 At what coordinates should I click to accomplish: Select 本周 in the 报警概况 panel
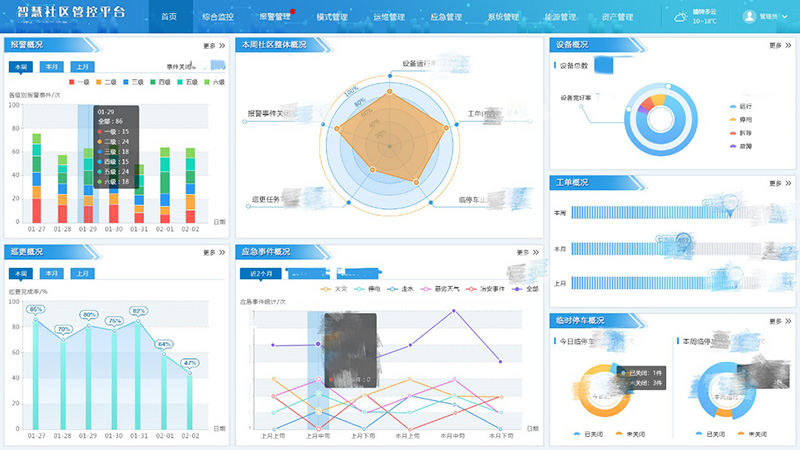tap(21, 67)
